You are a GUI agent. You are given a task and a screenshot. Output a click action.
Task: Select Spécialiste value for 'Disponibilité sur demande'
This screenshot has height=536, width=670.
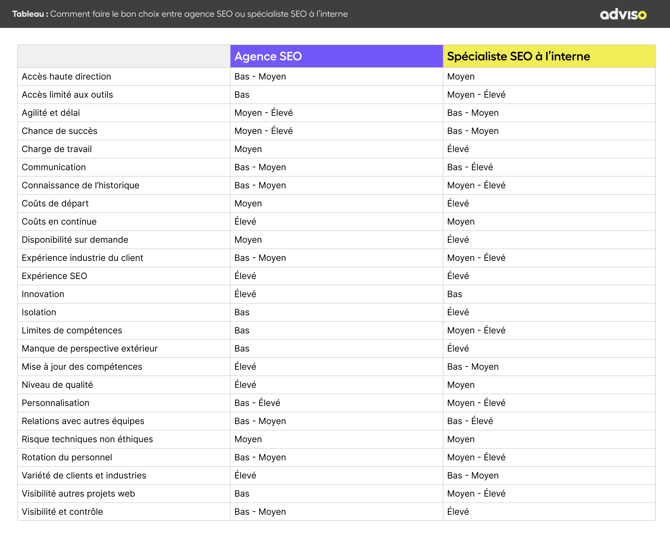pos(458,240)
